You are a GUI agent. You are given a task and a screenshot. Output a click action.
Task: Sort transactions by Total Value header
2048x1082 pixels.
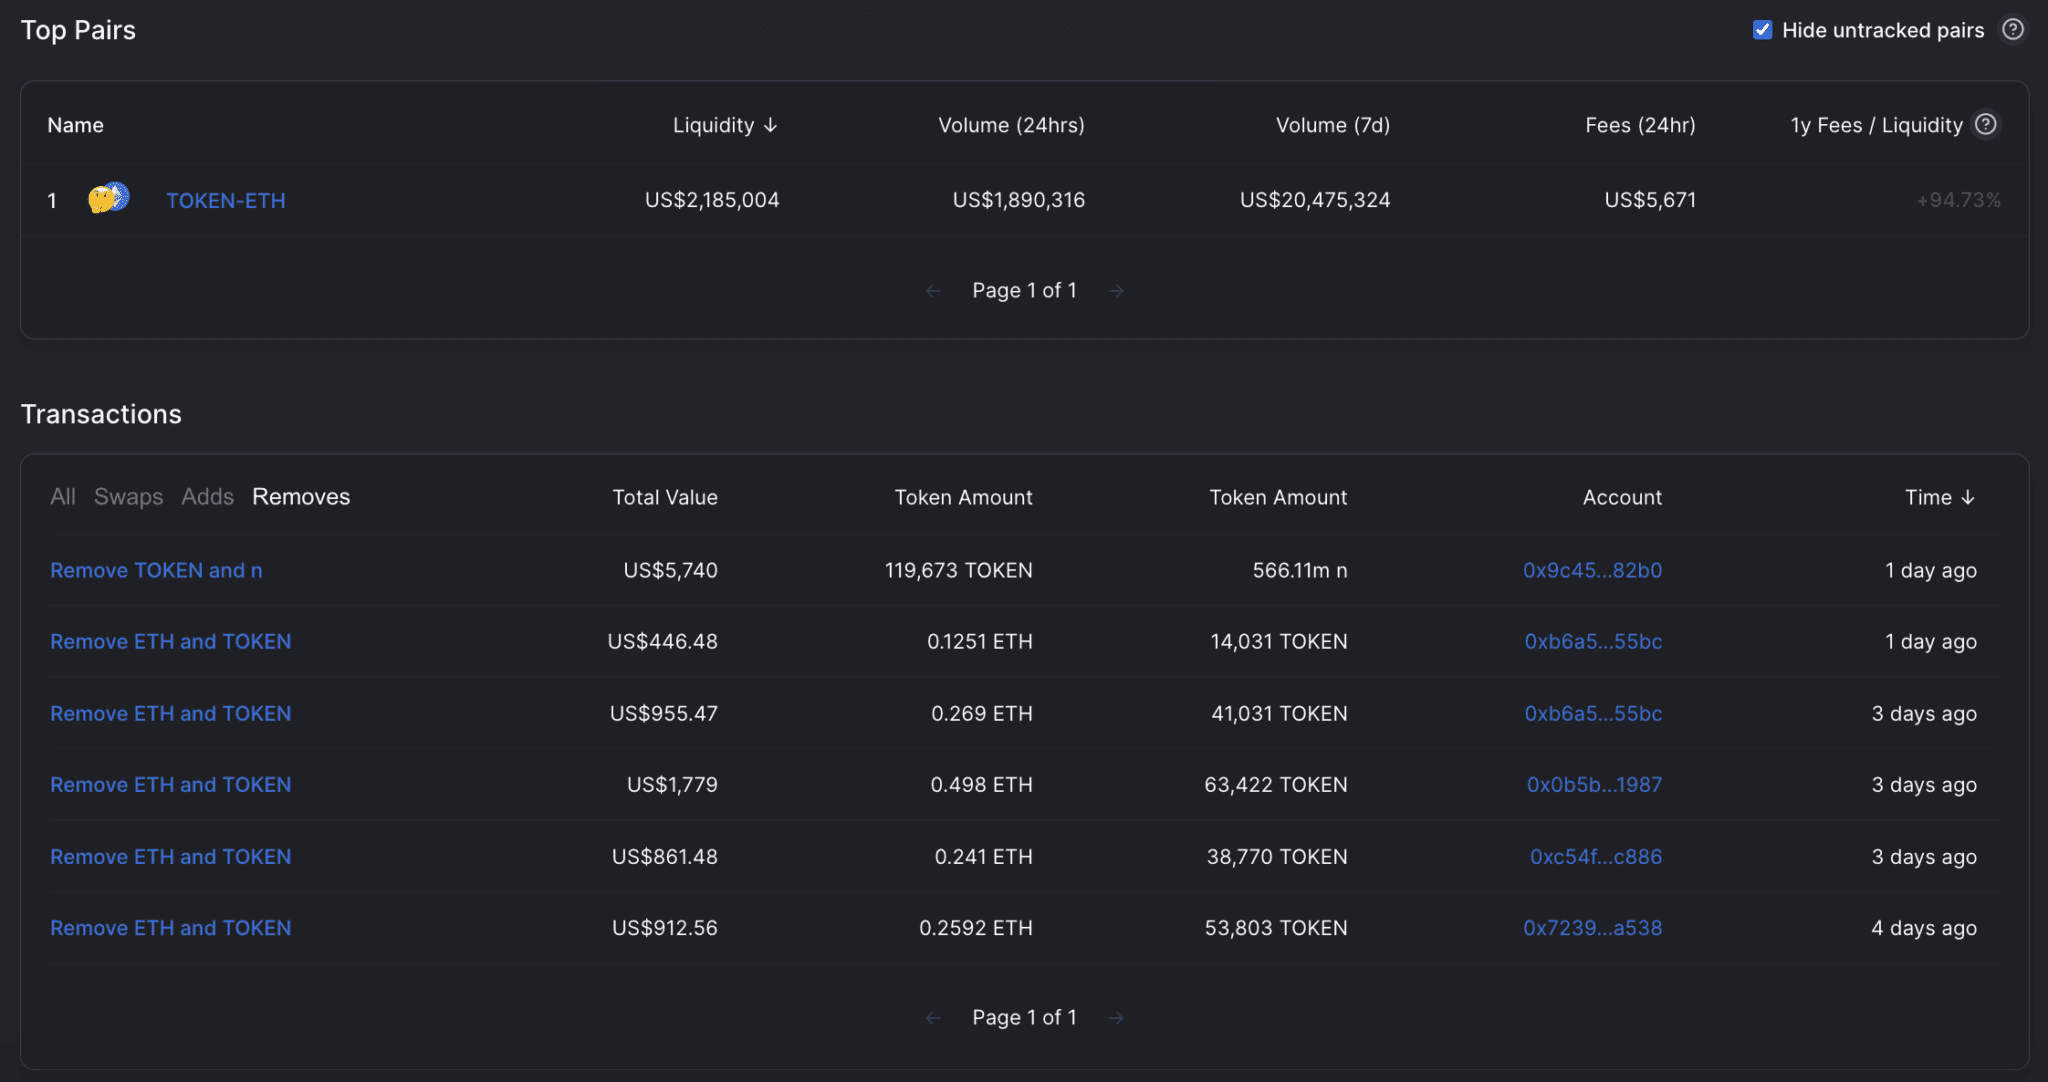coord(665,497)
